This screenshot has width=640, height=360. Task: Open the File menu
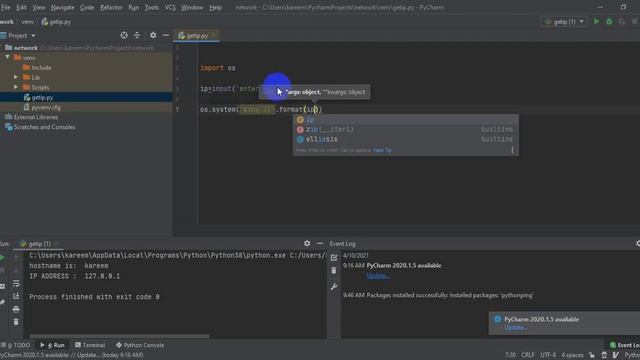click(5, 7)
